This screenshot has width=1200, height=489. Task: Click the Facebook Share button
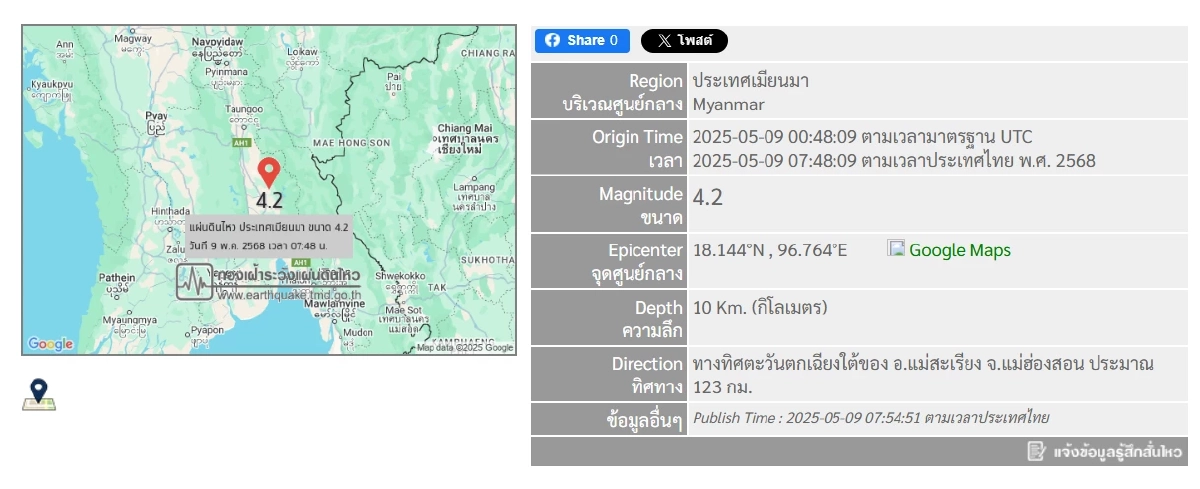[582, 41]
